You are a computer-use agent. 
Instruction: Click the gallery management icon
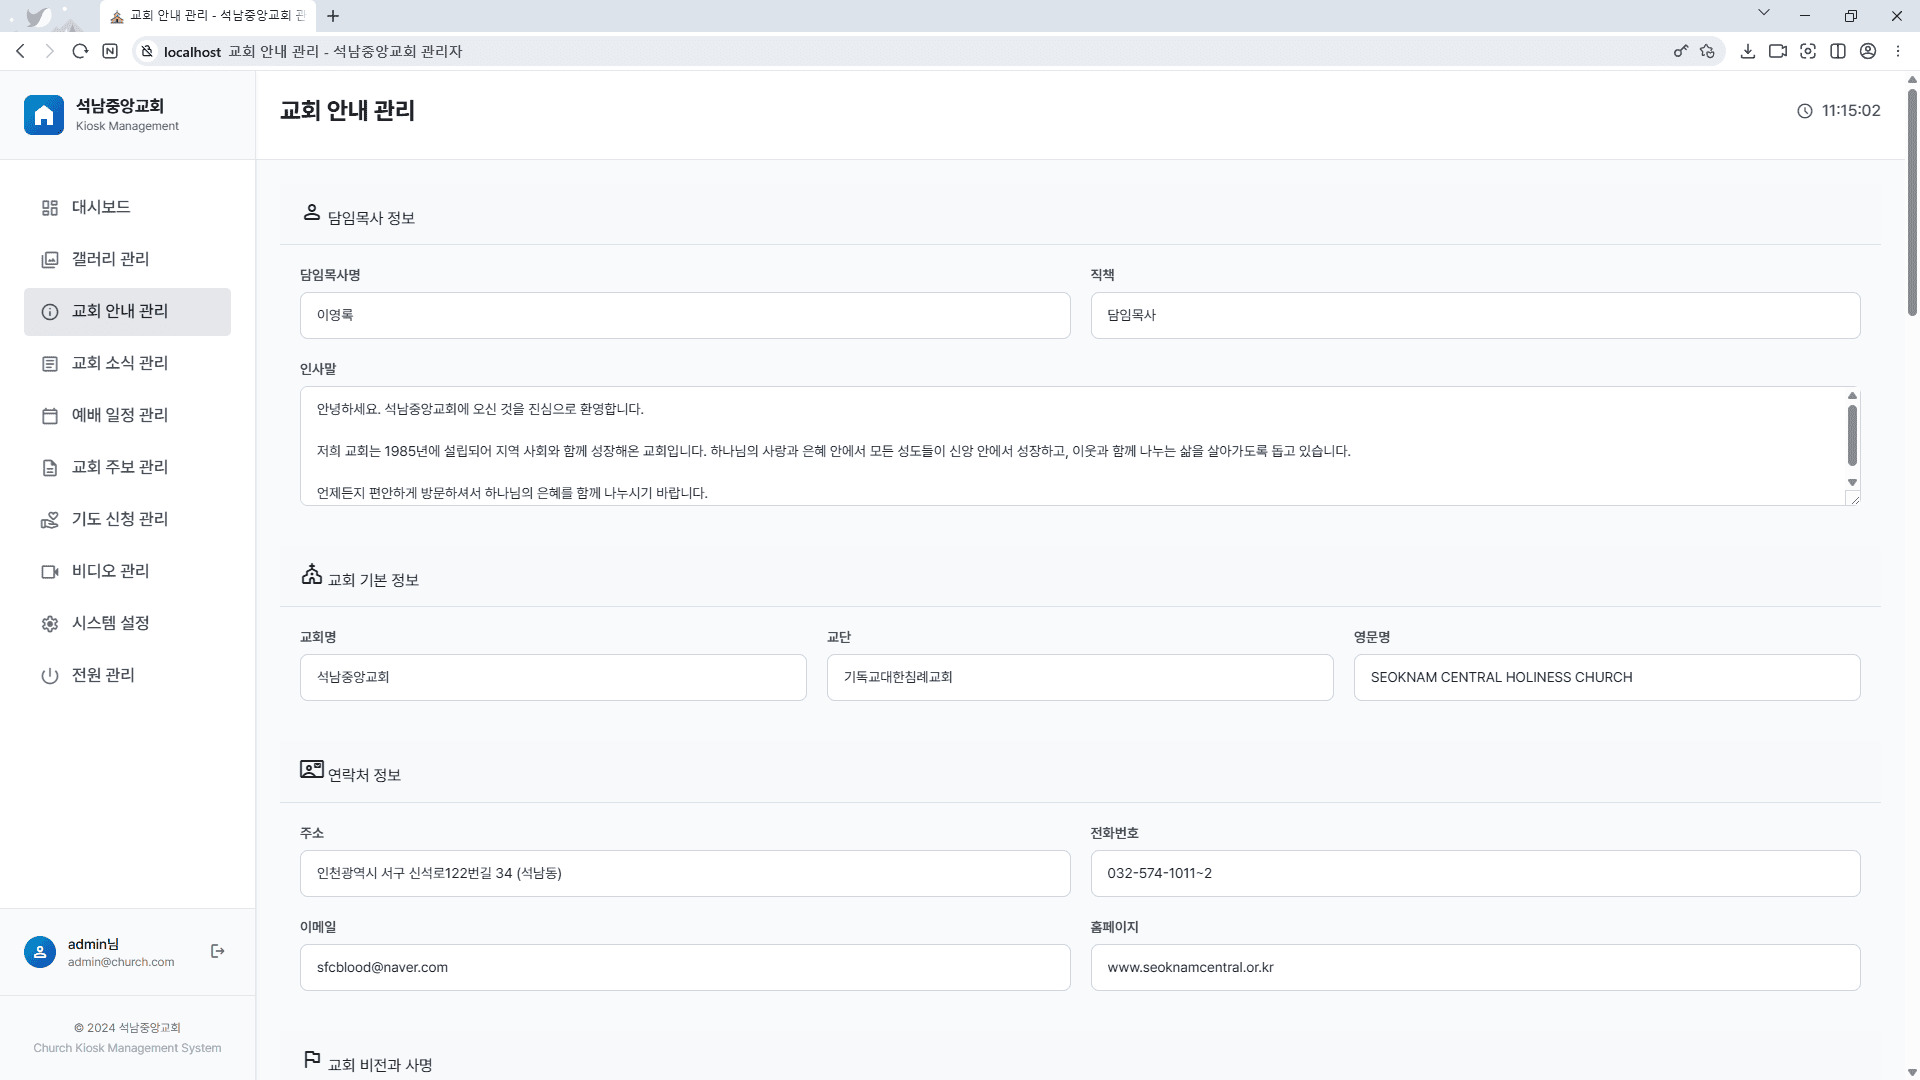(50, 260)
